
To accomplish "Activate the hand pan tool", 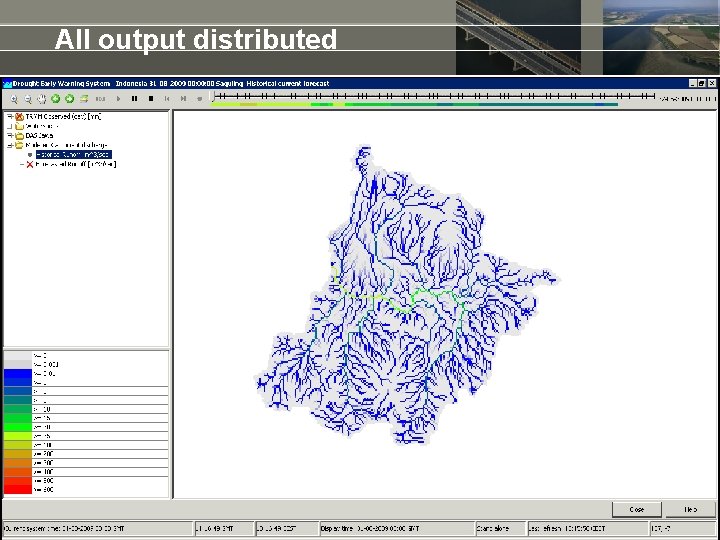I will tap(42, 98).
